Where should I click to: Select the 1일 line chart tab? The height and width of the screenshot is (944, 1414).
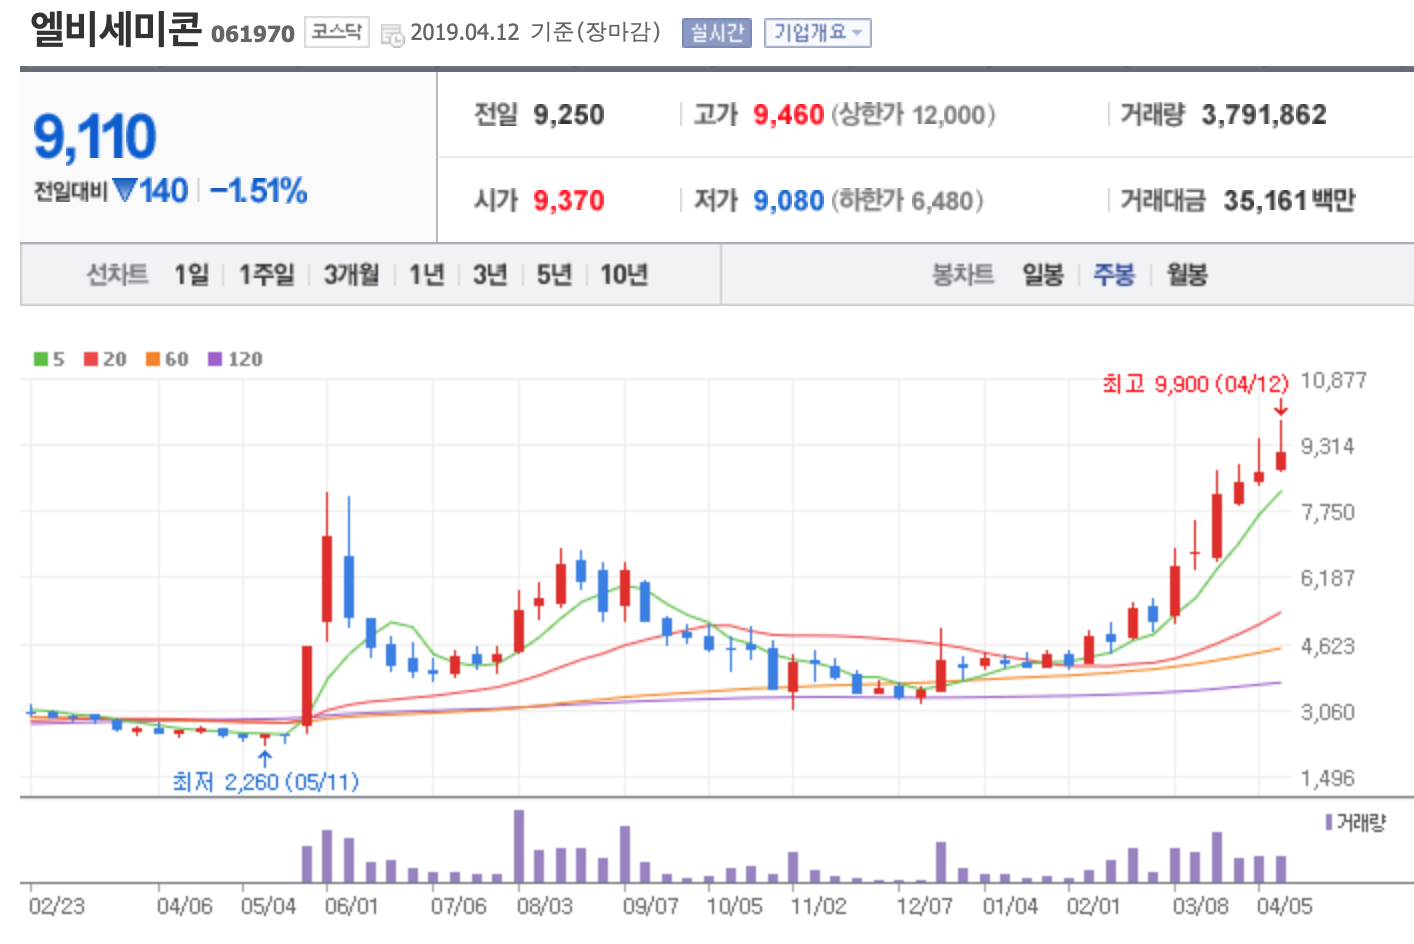pyautogui.click(x=192, y=274)
